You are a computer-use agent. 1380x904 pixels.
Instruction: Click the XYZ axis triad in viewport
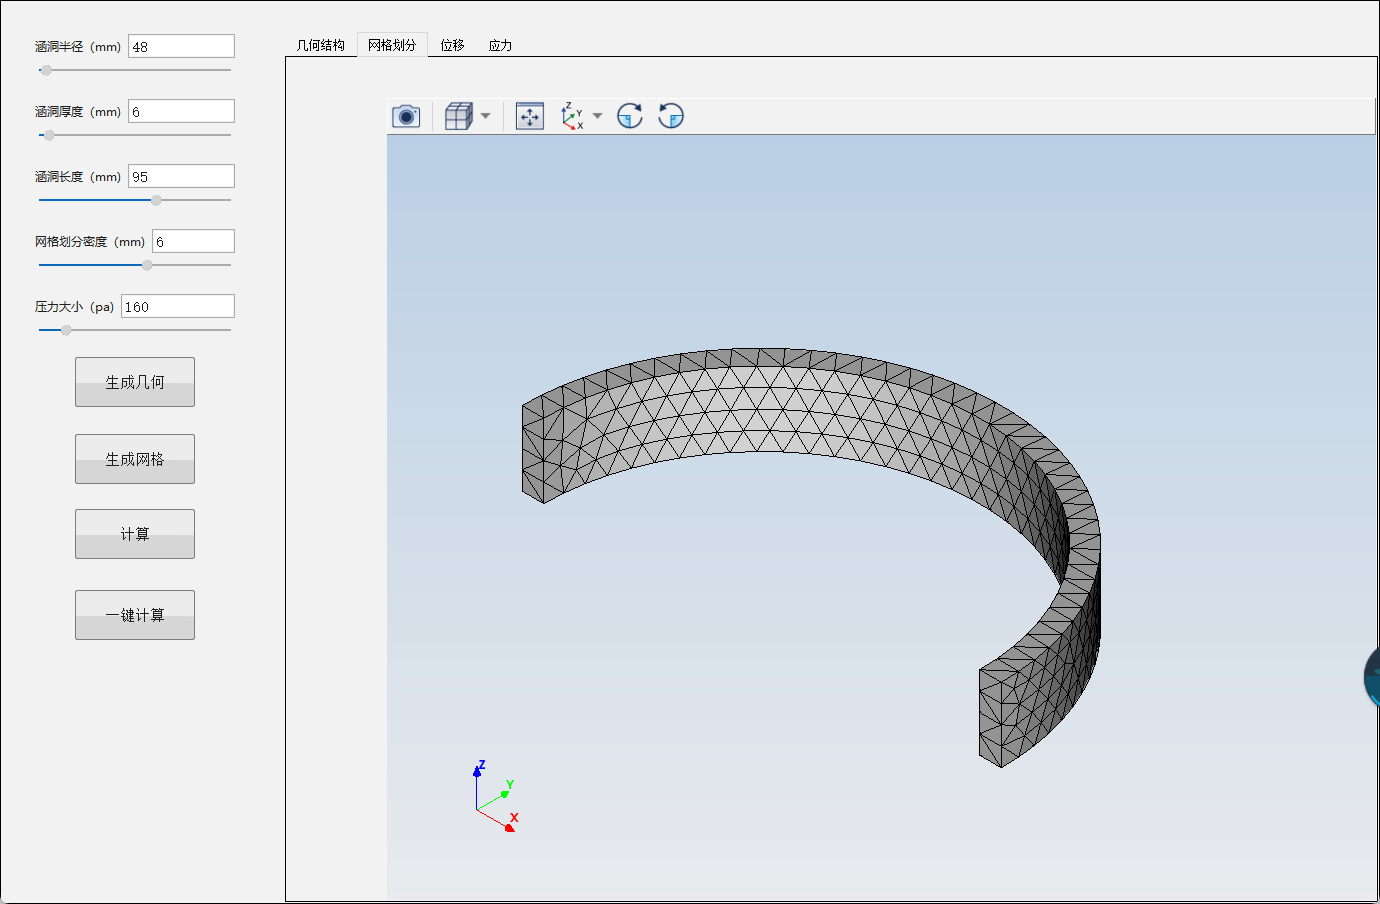(x=495, y=796)
